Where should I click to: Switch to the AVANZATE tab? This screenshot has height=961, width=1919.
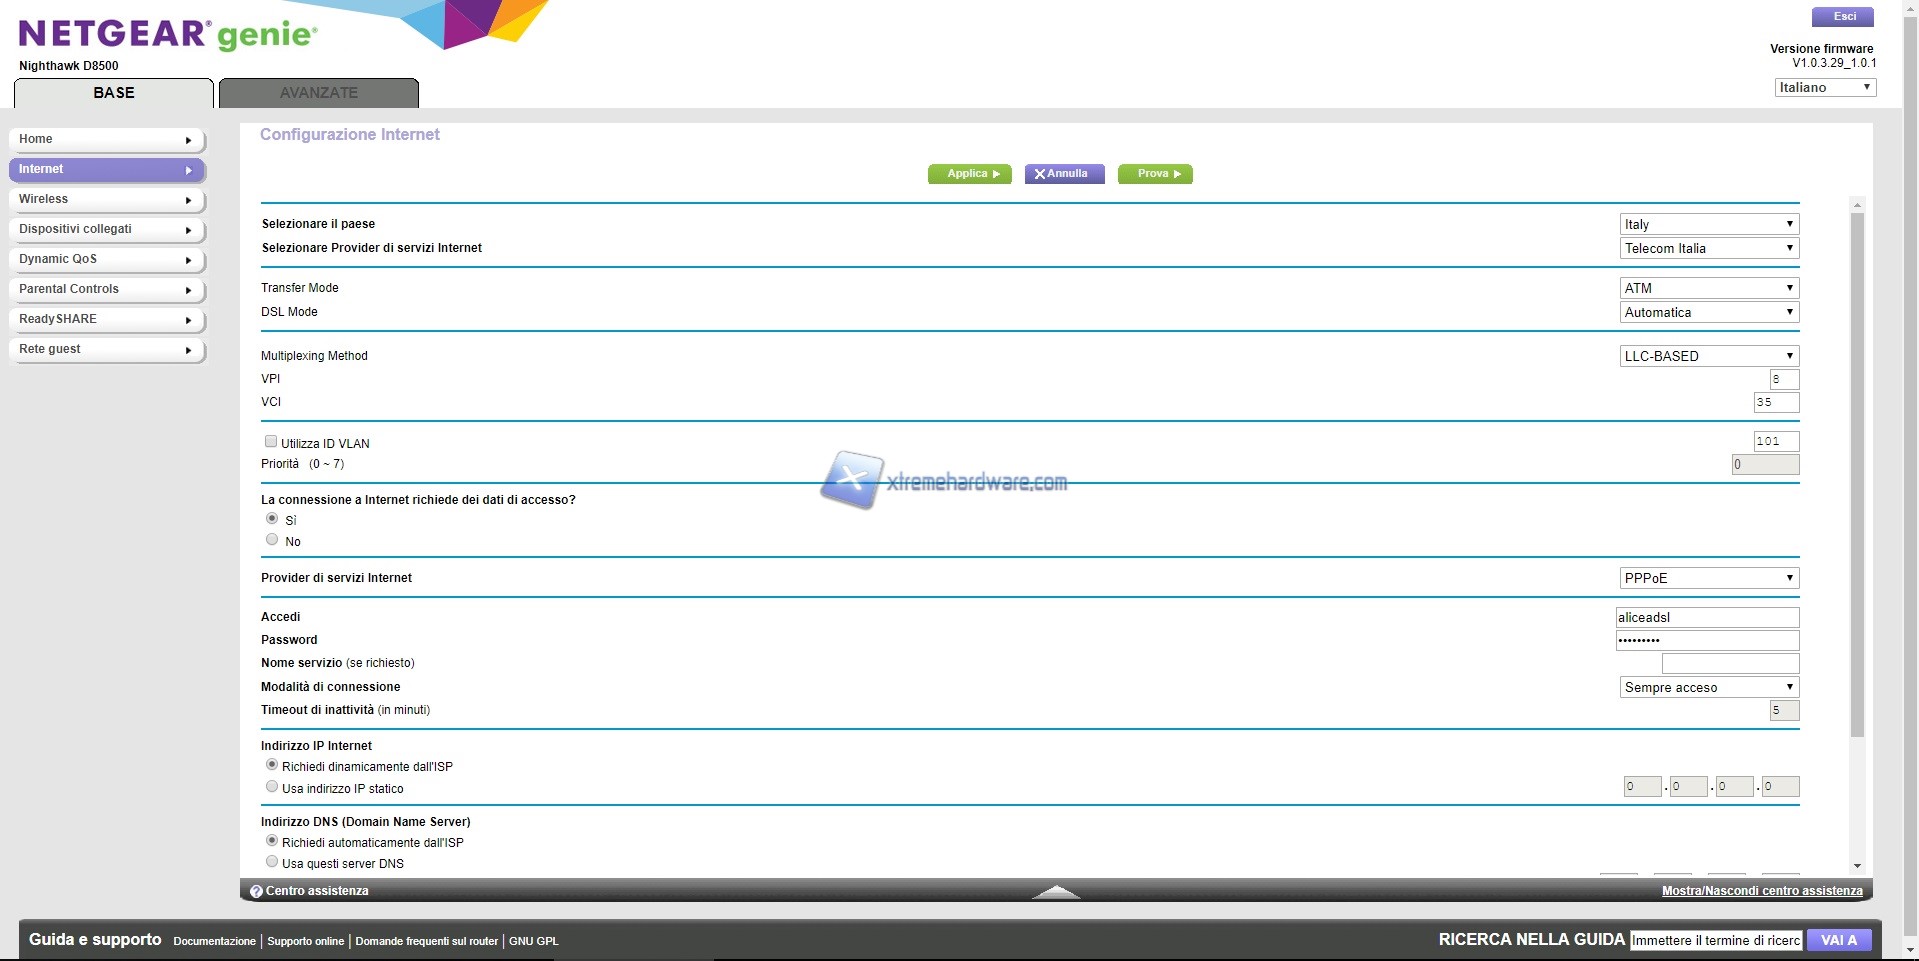tap(318, 93)
